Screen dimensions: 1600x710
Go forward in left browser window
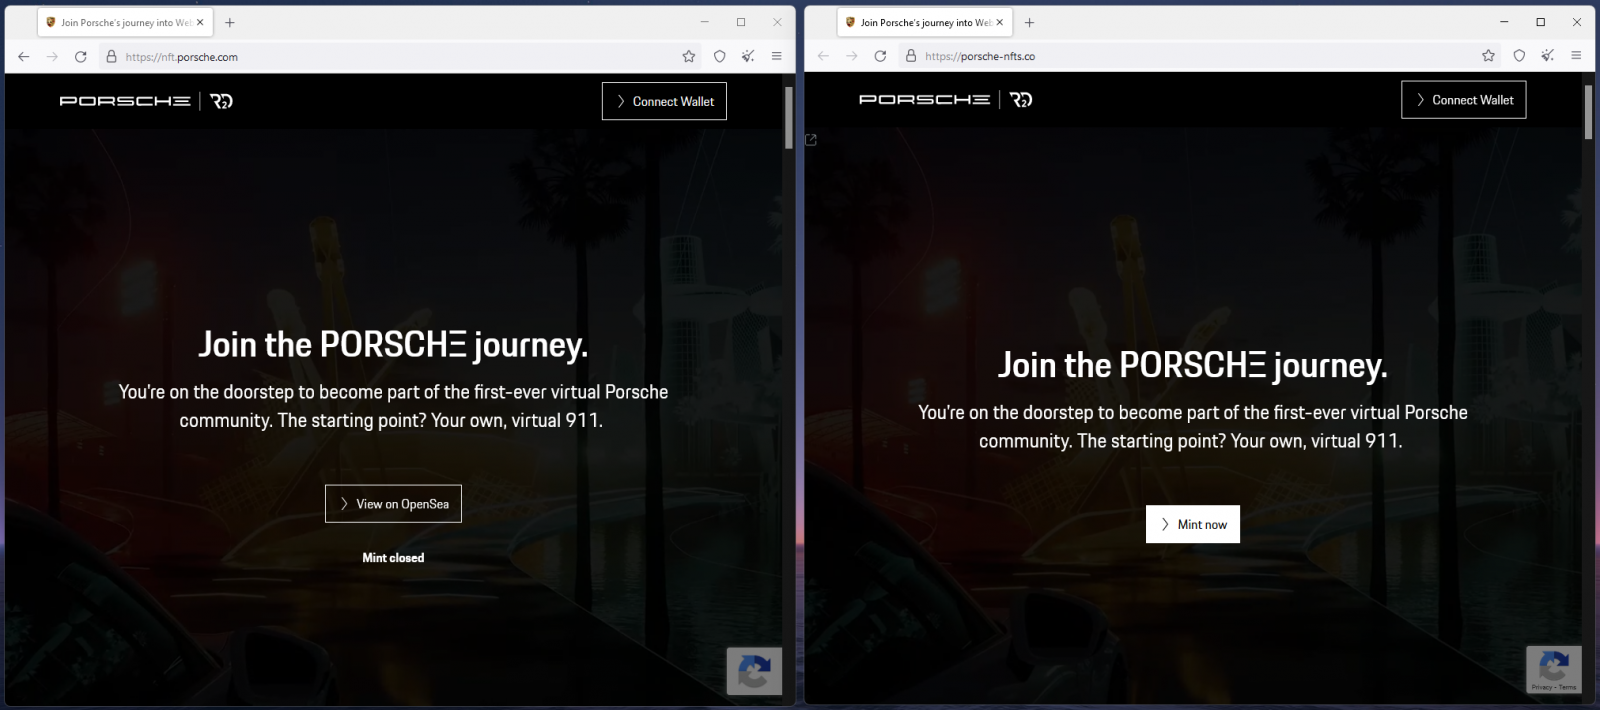(52, 57)
